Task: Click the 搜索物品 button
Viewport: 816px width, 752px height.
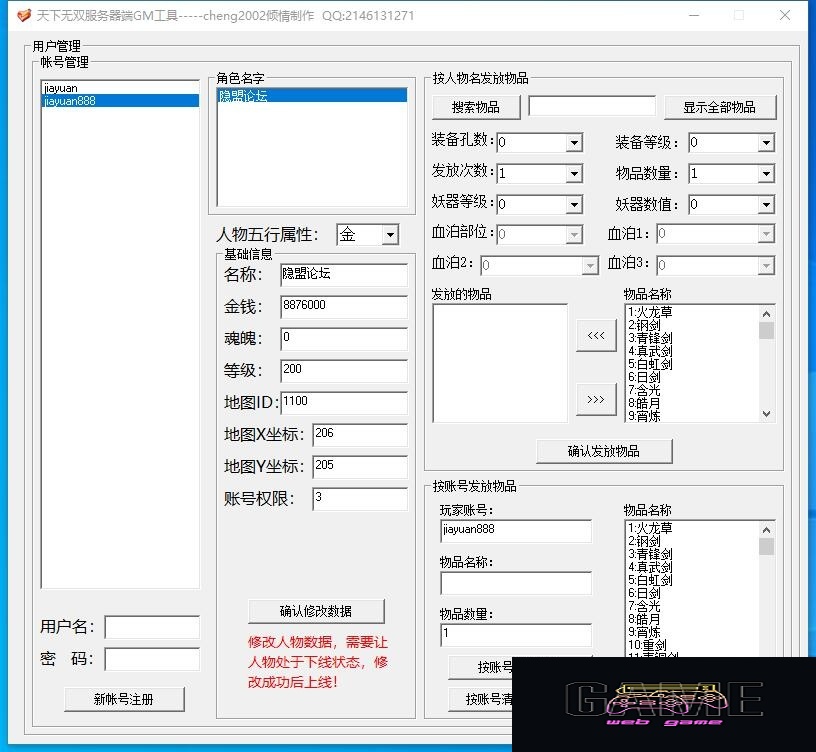Action: pyautogui.click(x=476, y=107)
